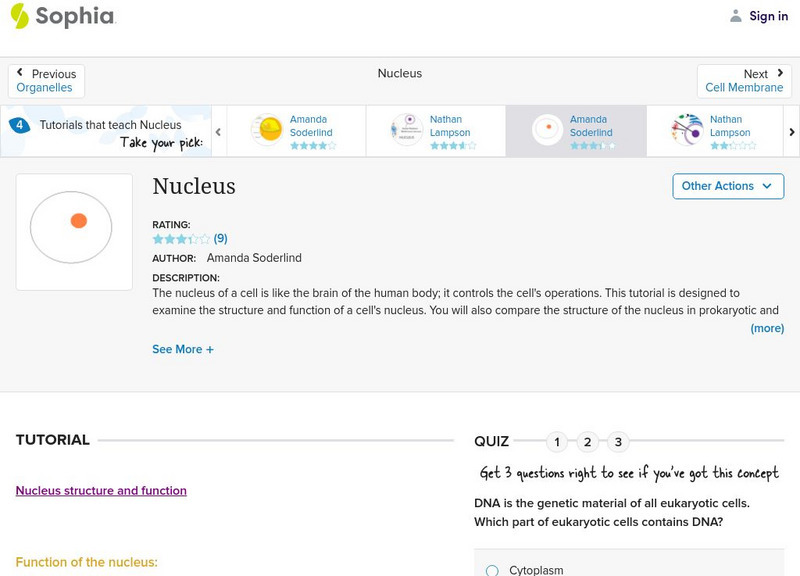The image size is (800, 576).
Task: Open Nathan Lampson's nucleus diagram tutorial icon
Action: tap(407, 131)
